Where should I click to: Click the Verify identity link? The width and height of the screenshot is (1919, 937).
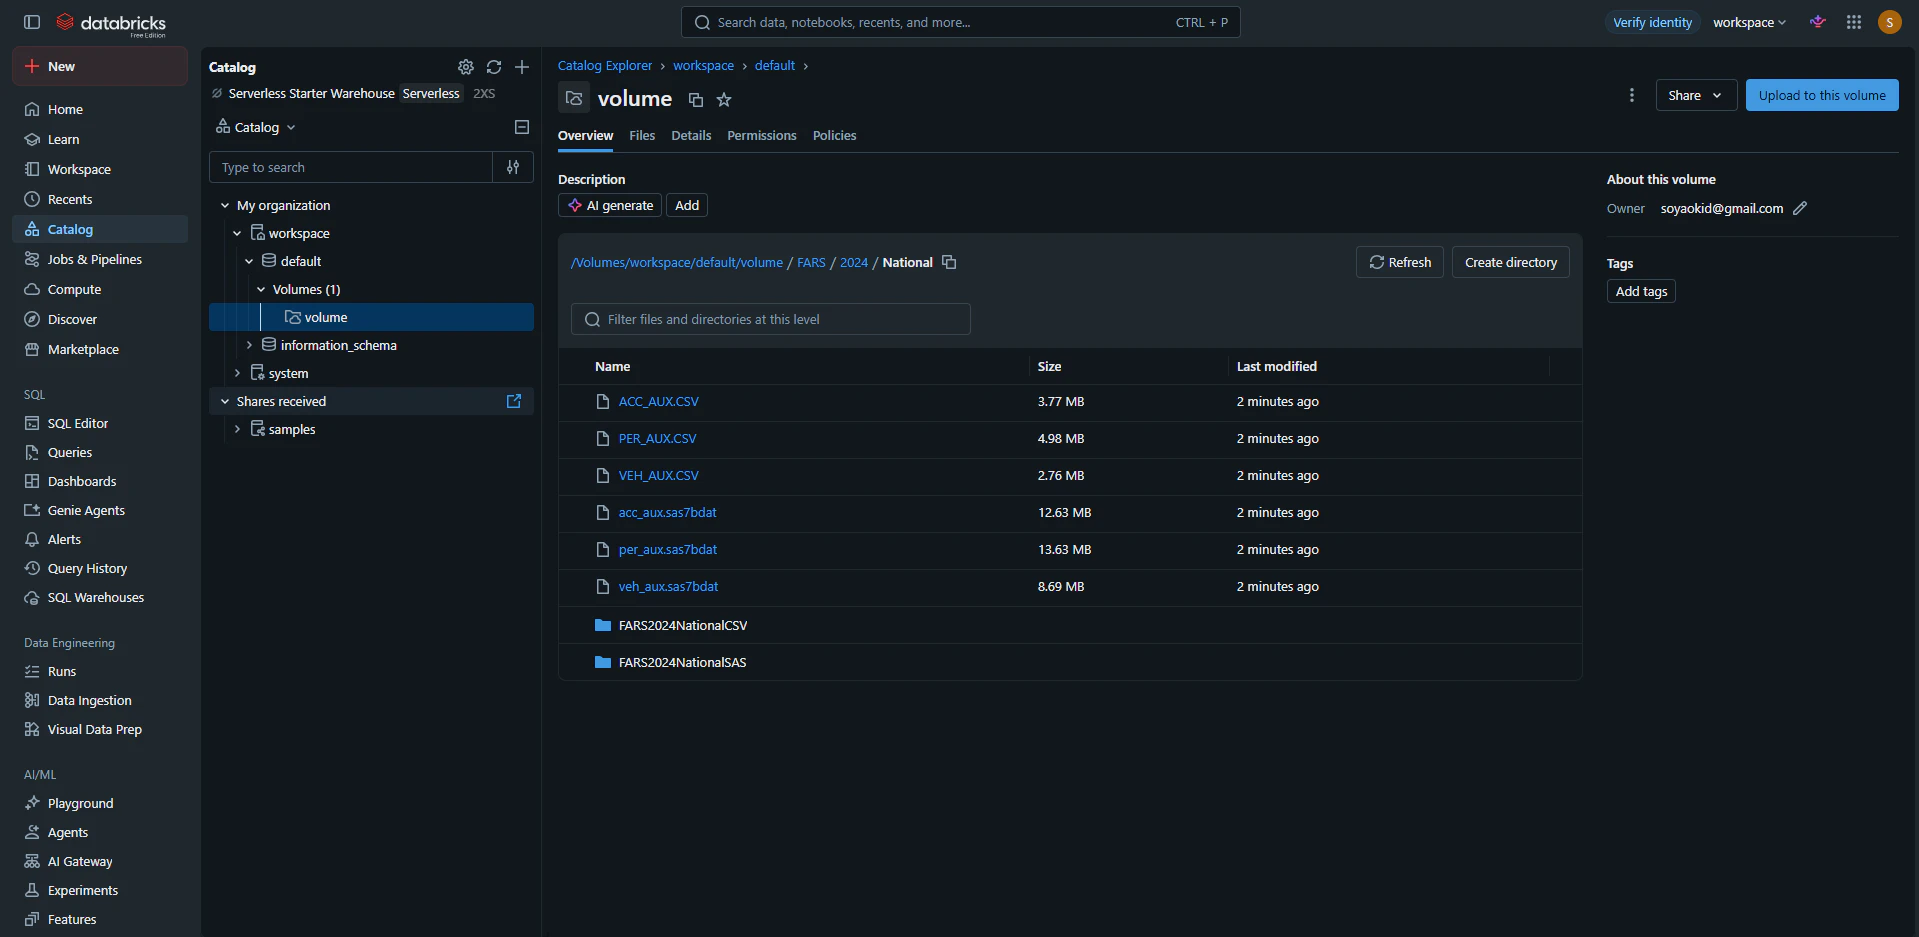click(1652, 22)
